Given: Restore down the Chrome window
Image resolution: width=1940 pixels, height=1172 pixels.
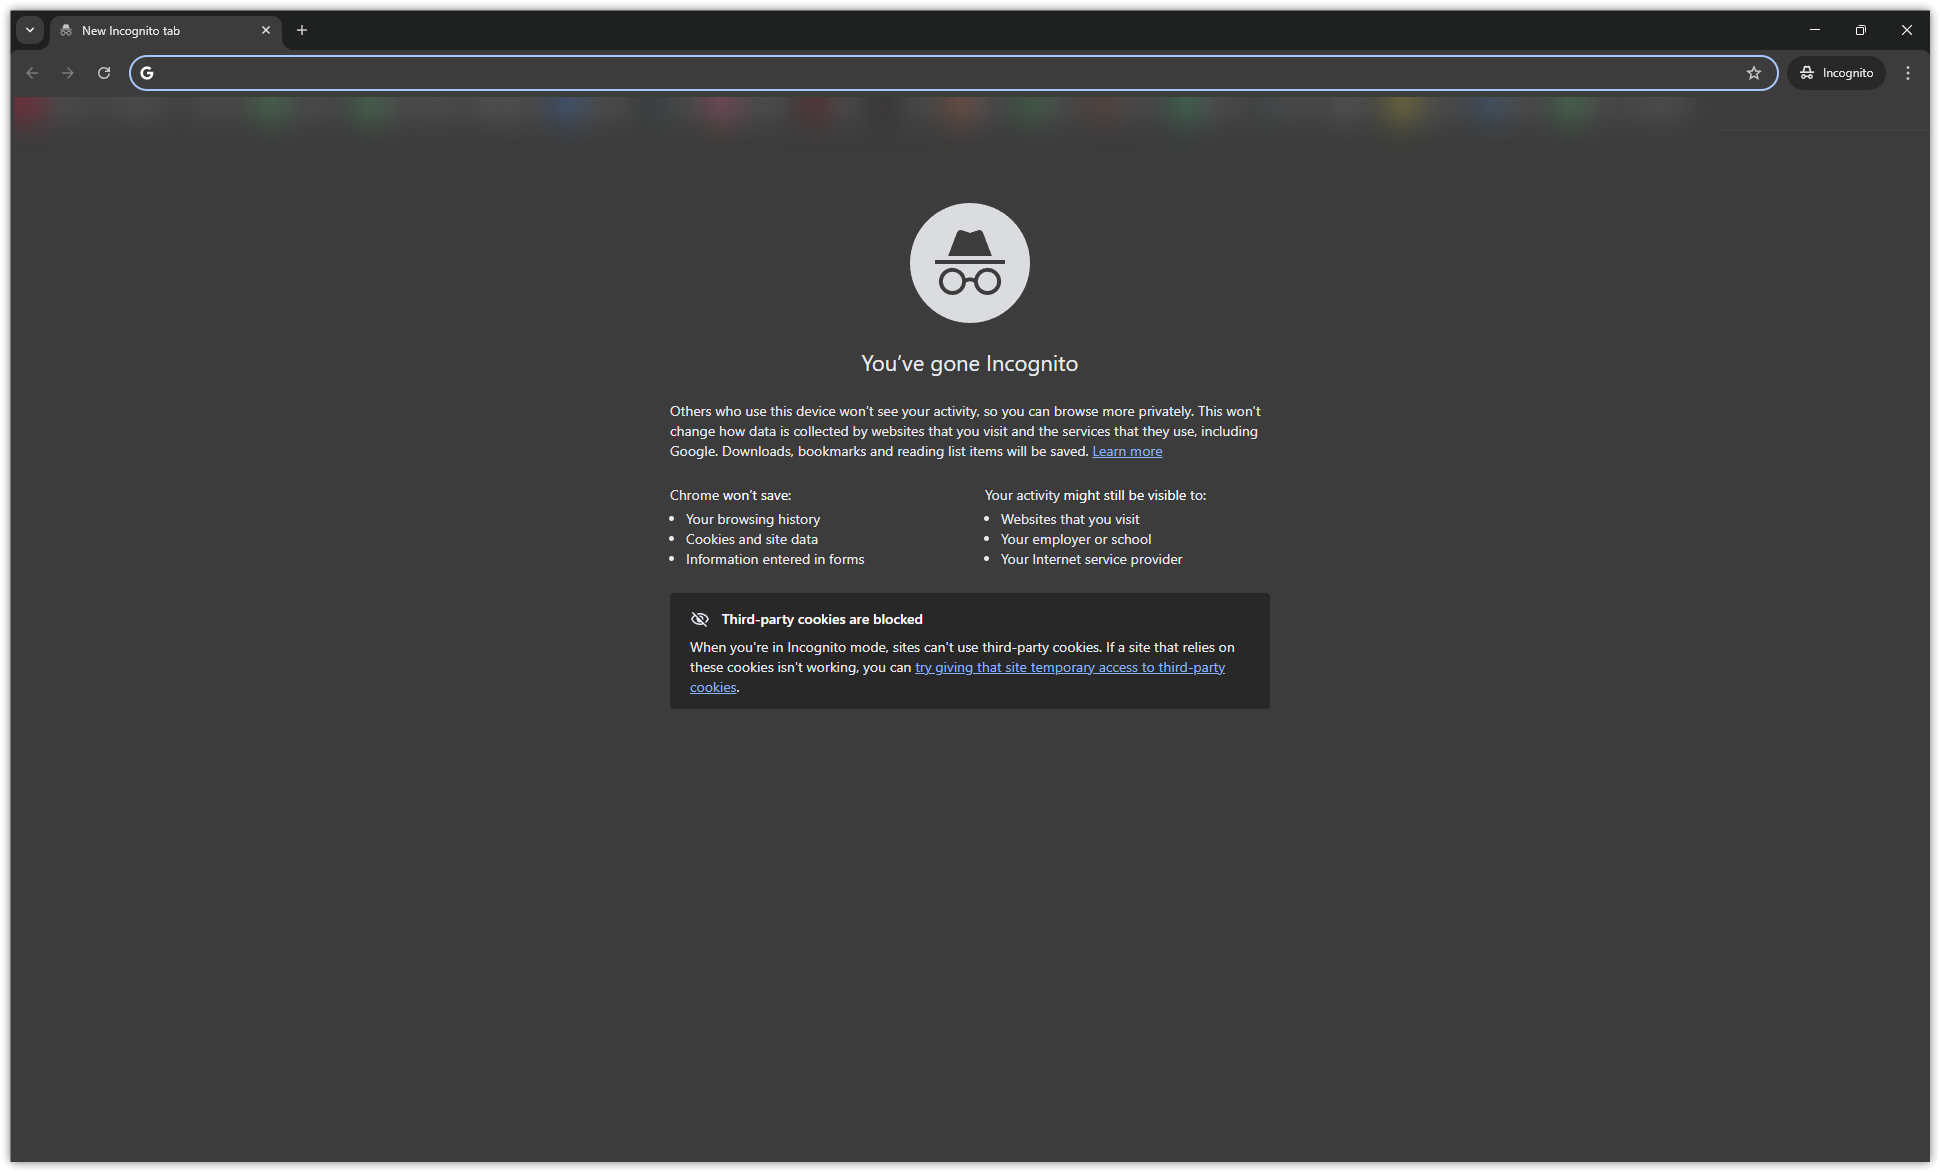Looking at the screenshot, I should 1861,30.
